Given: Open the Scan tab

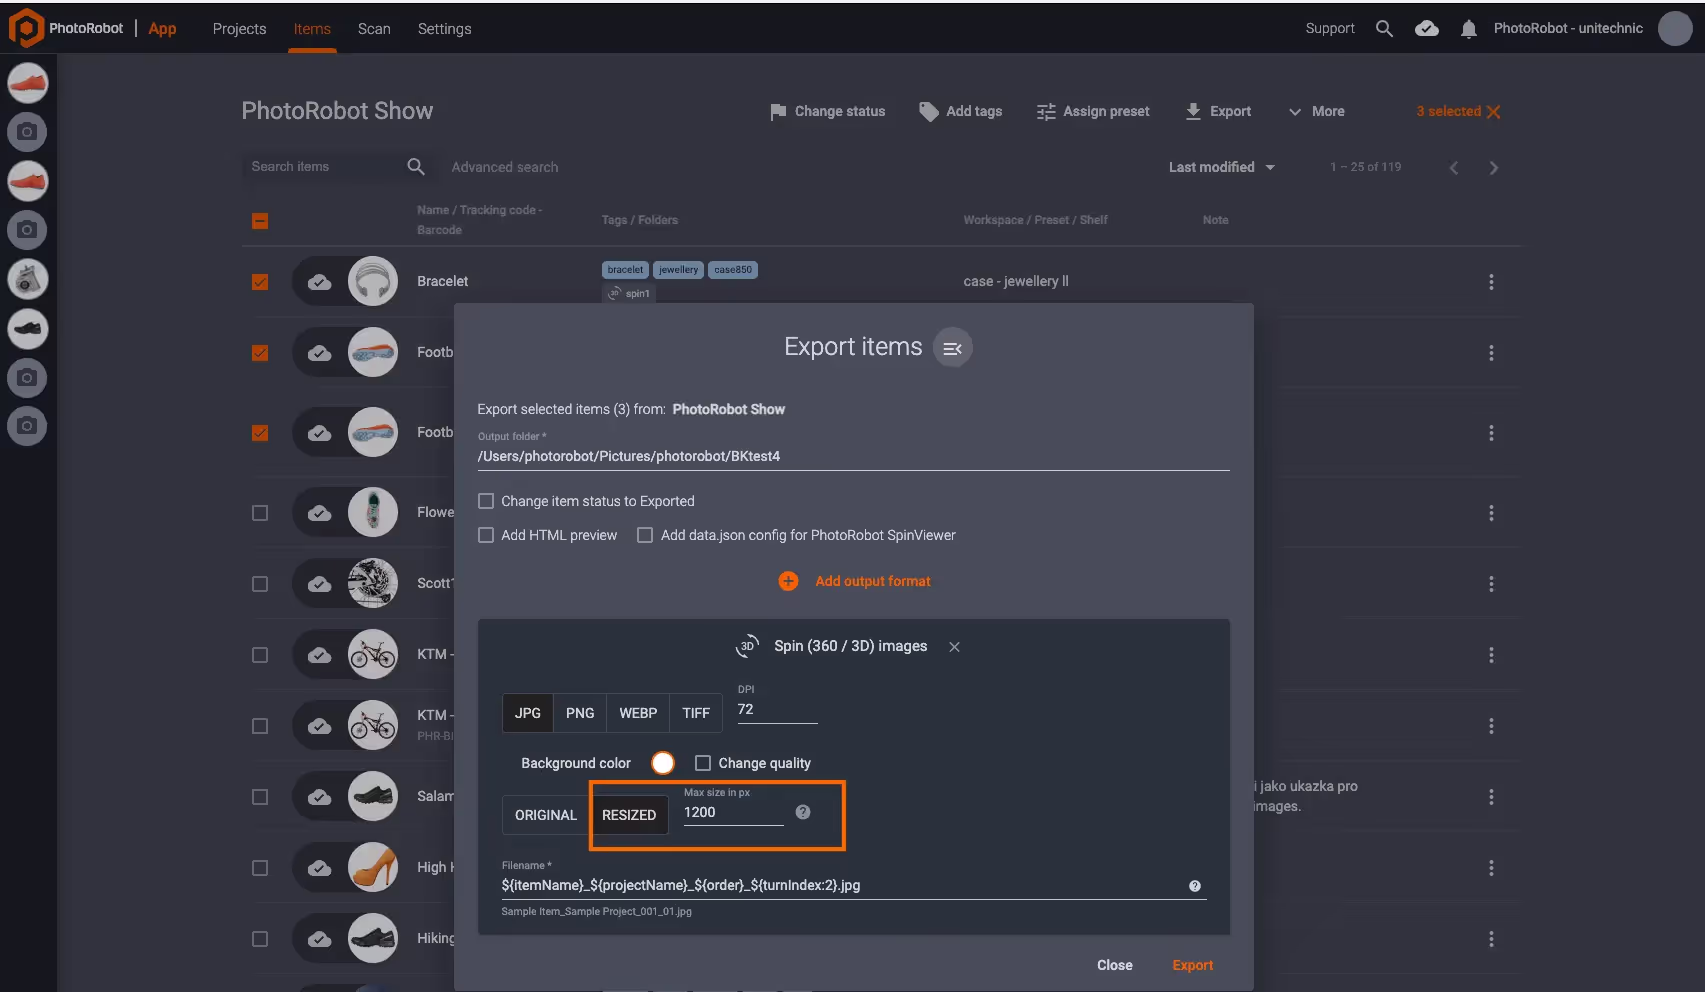Looking at the screenshot, I should [374, 29].
